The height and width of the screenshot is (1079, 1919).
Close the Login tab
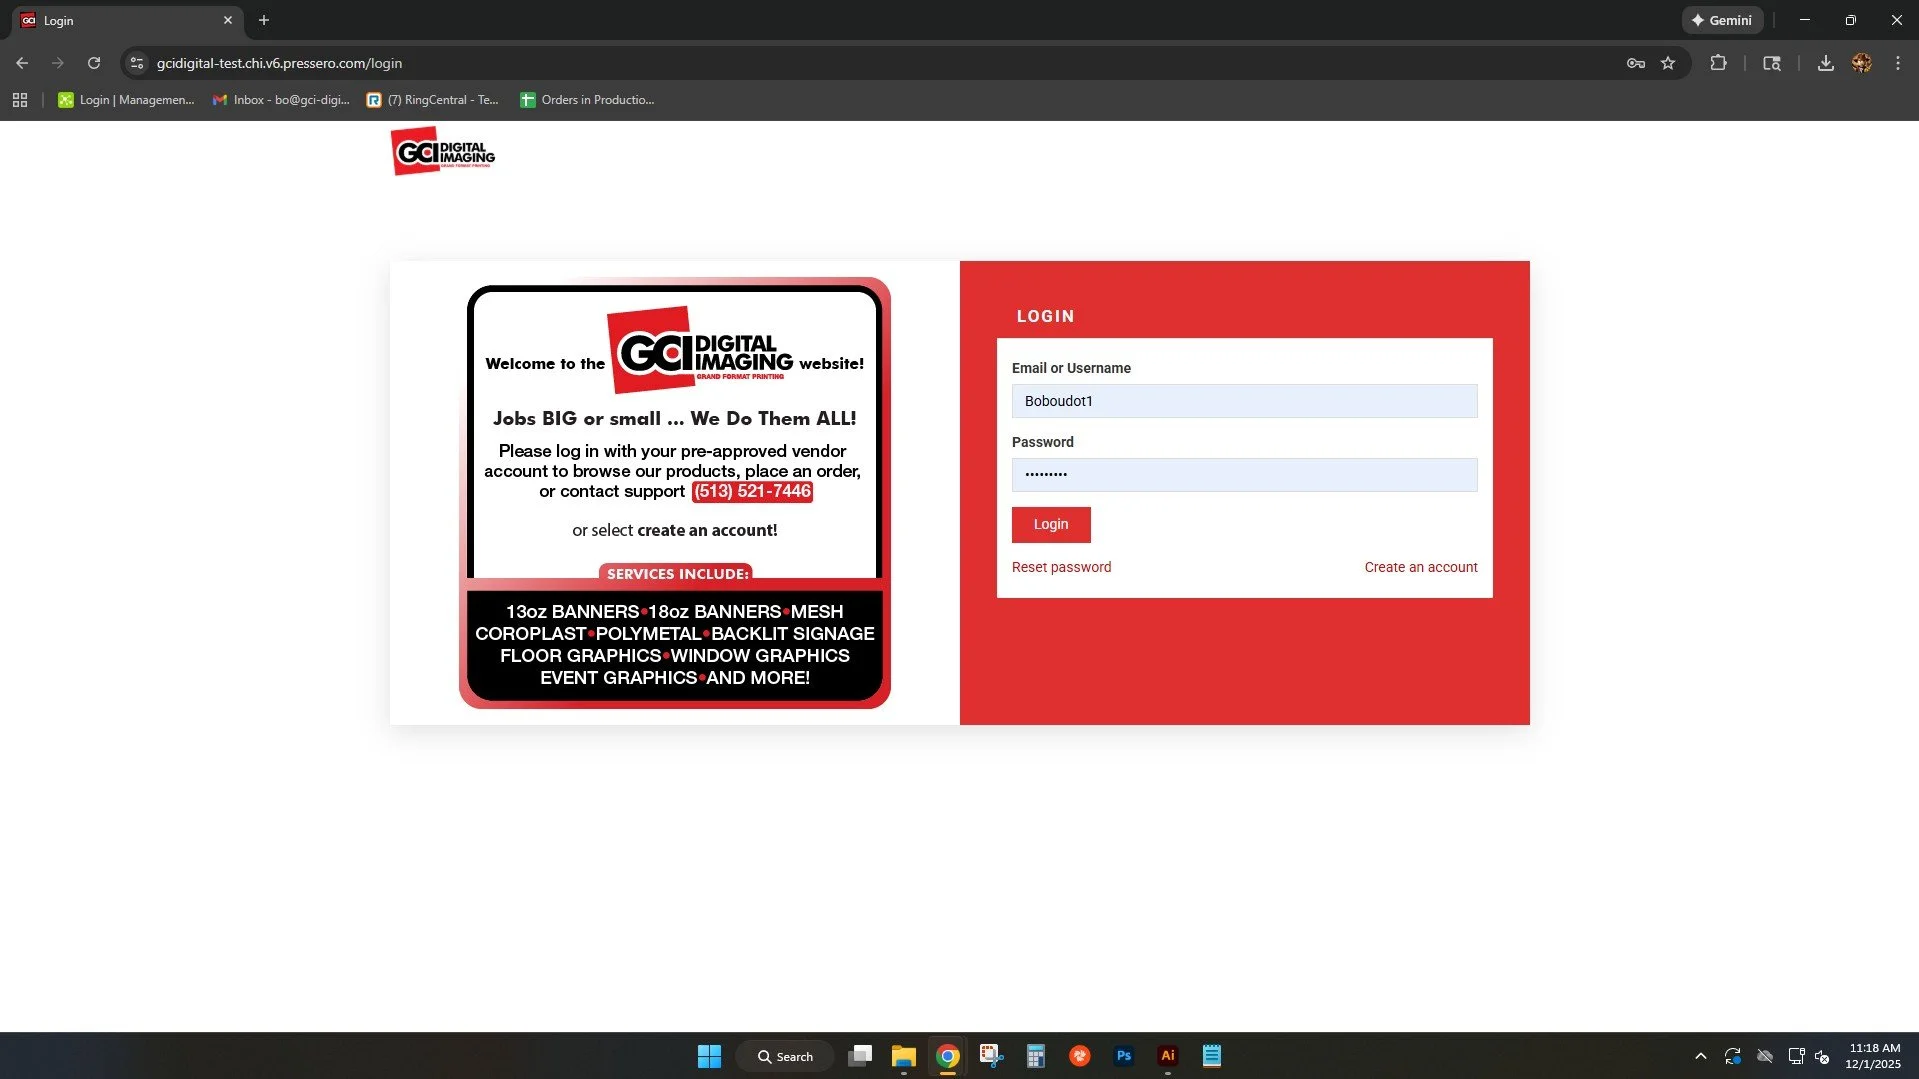[x=228, y=20]
